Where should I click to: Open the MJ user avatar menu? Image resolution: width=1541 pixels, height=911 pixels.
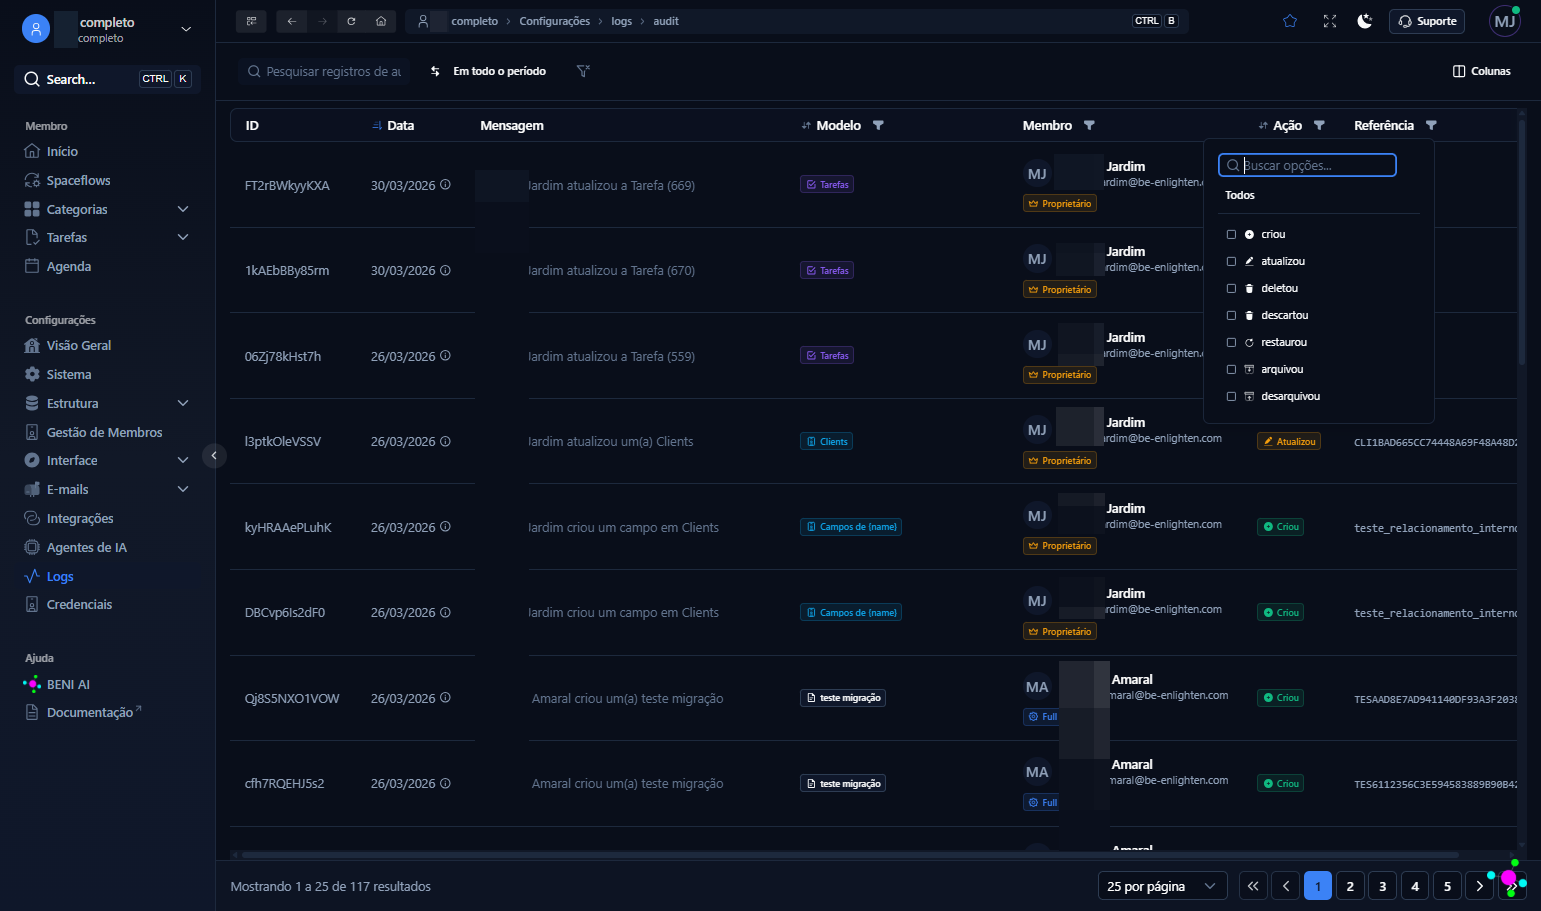tap(1505, 21)
